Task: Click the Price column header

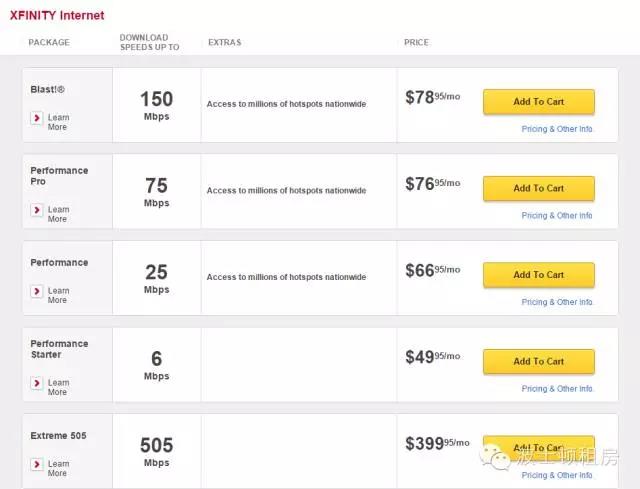Action: (416, 43)
